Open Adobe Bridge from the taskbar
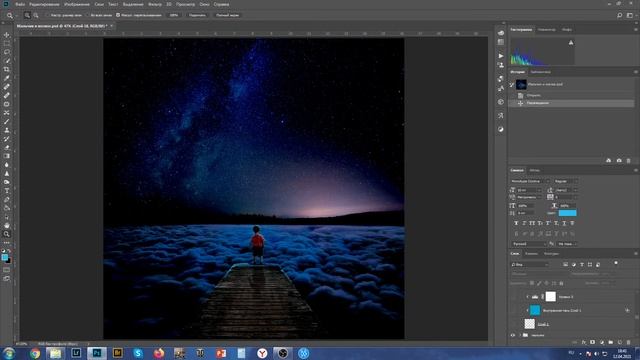The width and height of the screenshot is (640, 360). [x=118, y=353]
